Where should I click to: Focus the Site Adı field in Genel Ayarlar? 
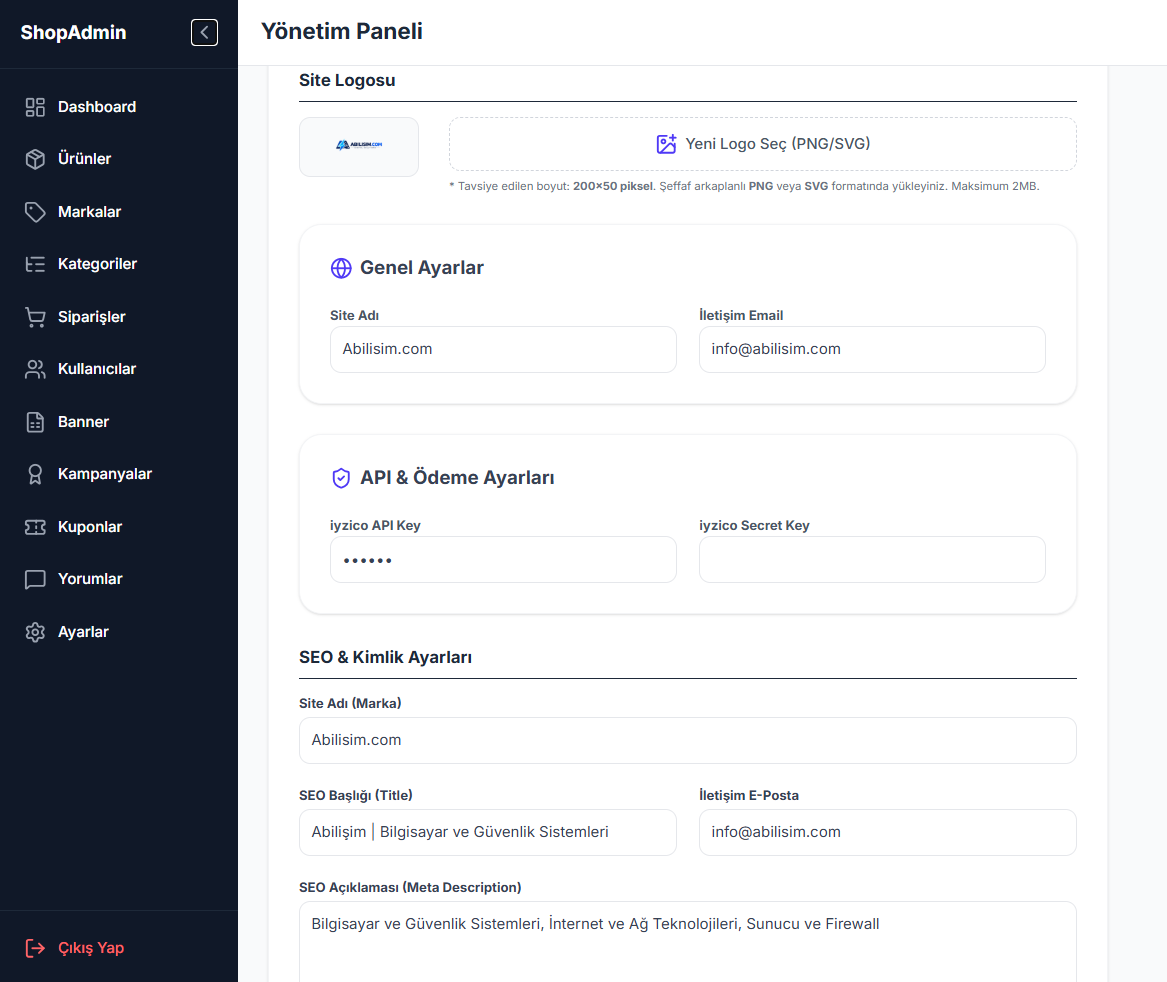point(503,350)
